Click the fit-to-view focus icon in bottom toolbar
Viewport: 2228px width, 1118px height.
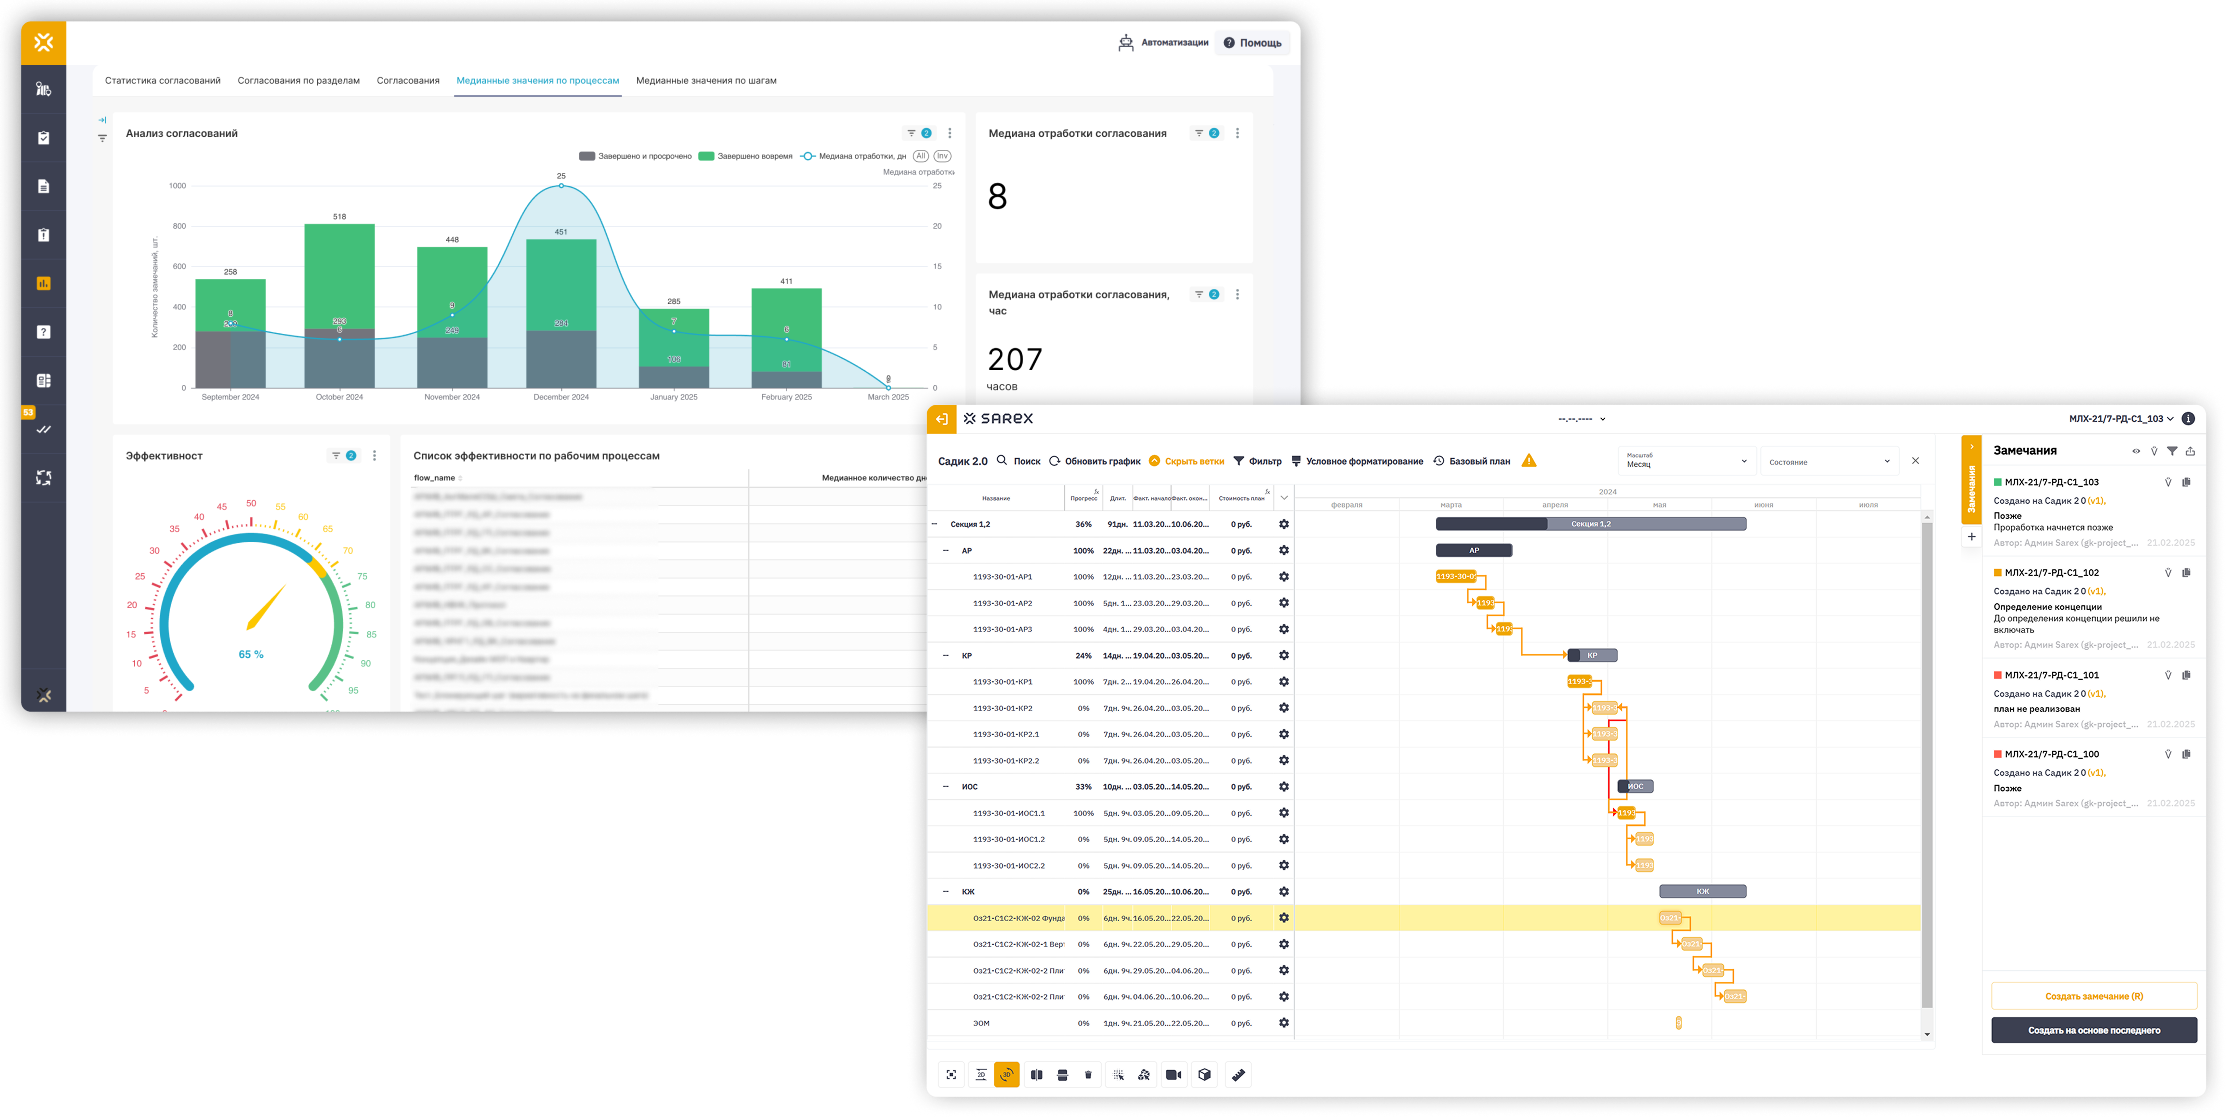951,1075
